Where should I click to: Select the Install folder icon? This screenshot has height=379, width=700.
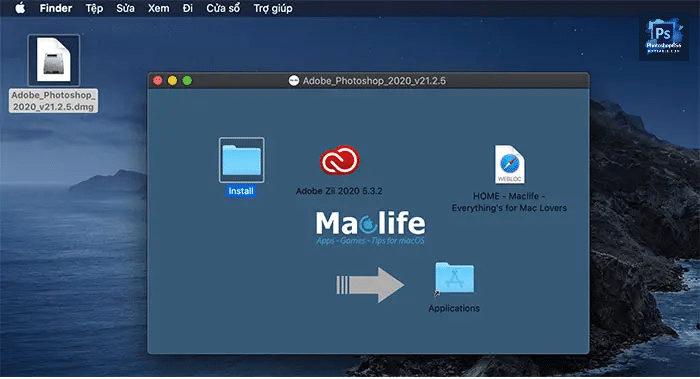click(x=242, y=160)
